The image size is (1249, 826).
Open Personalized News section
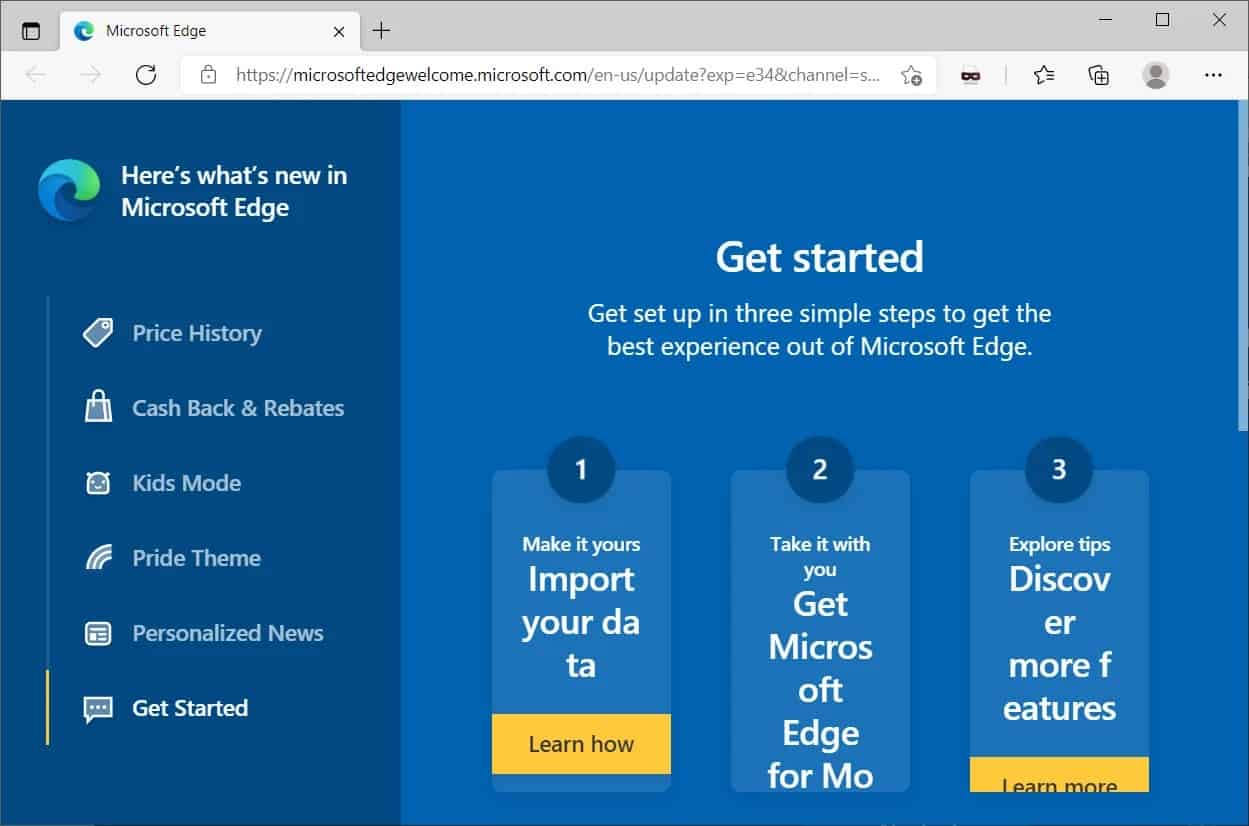[x=228, y=633]
